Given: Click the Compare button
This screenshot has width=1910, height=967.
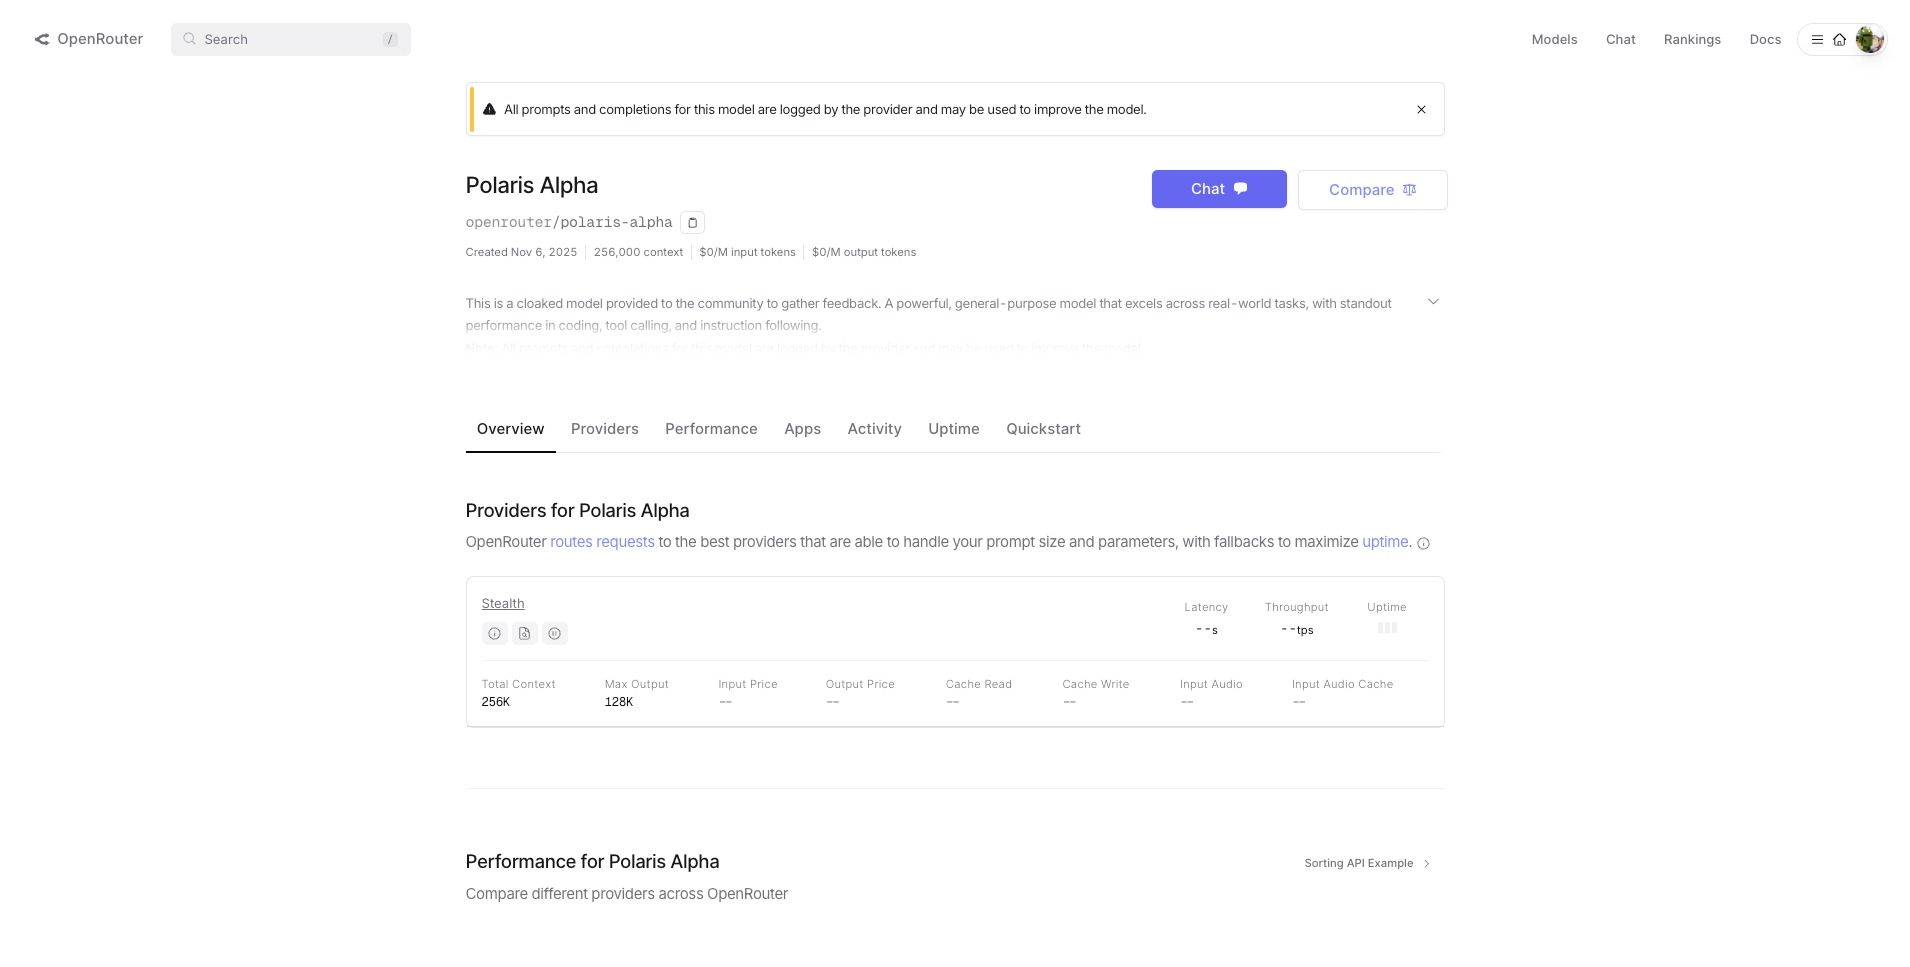Looking at the screenshot, I should click(x=1372, y=190).
